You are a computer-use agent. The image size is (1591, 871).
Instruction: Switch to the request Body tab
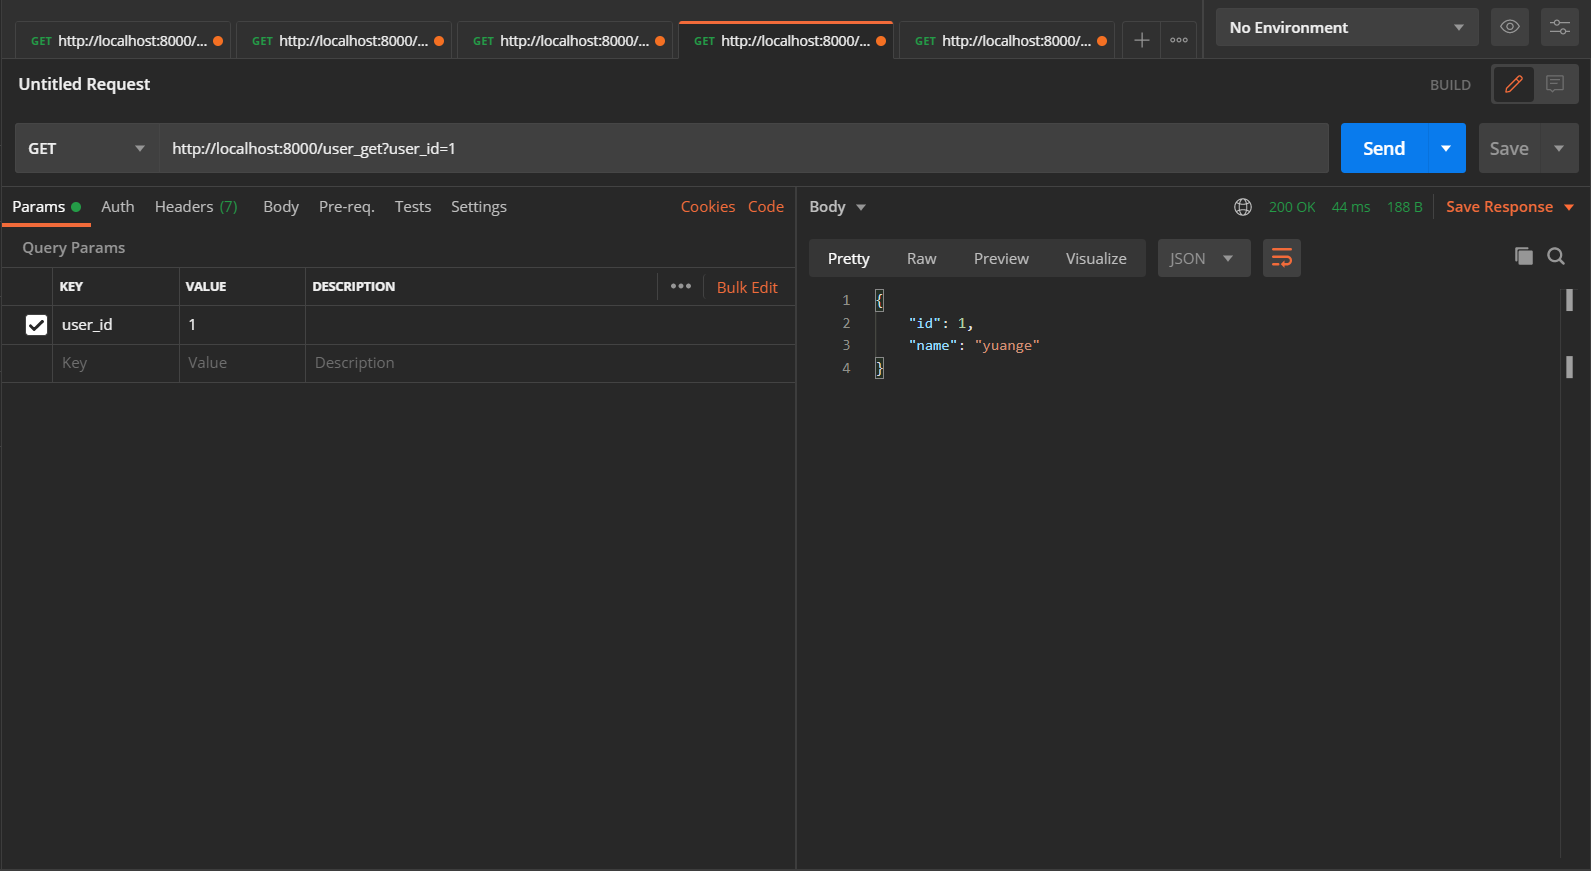point(281,207)
